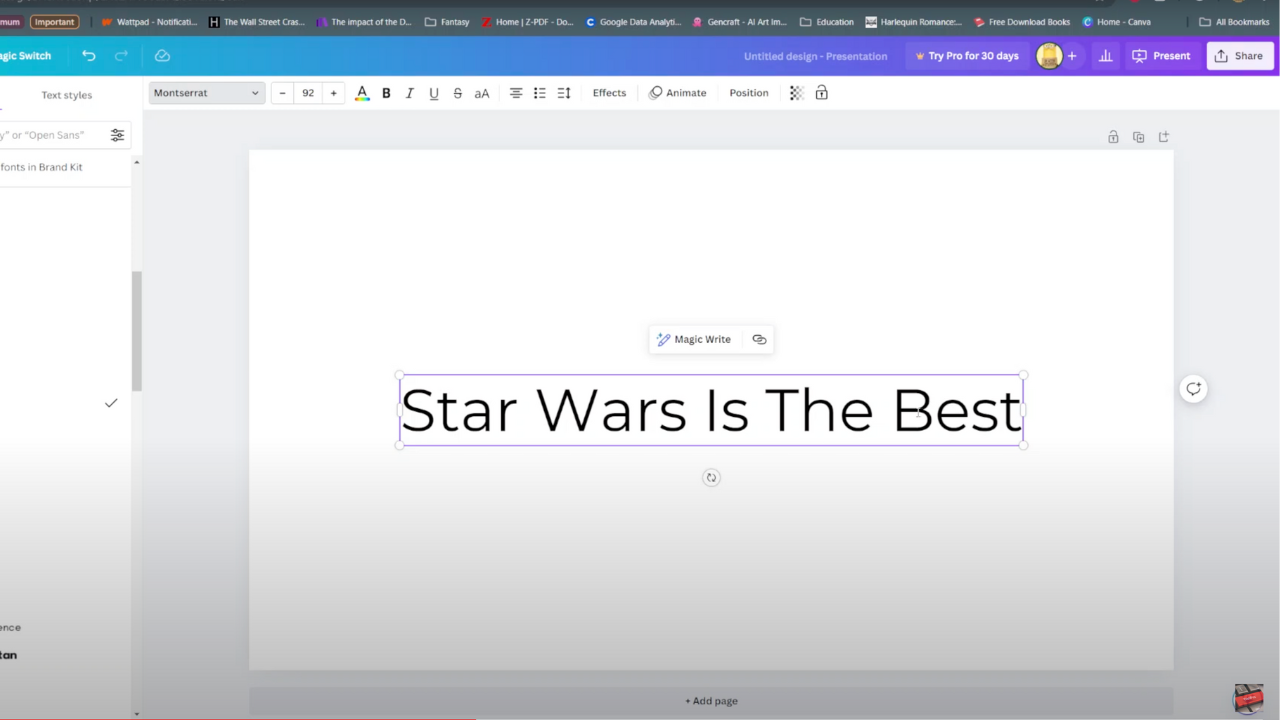
Task: Click the rotate handle below the text
Action: tap(711, 478)
